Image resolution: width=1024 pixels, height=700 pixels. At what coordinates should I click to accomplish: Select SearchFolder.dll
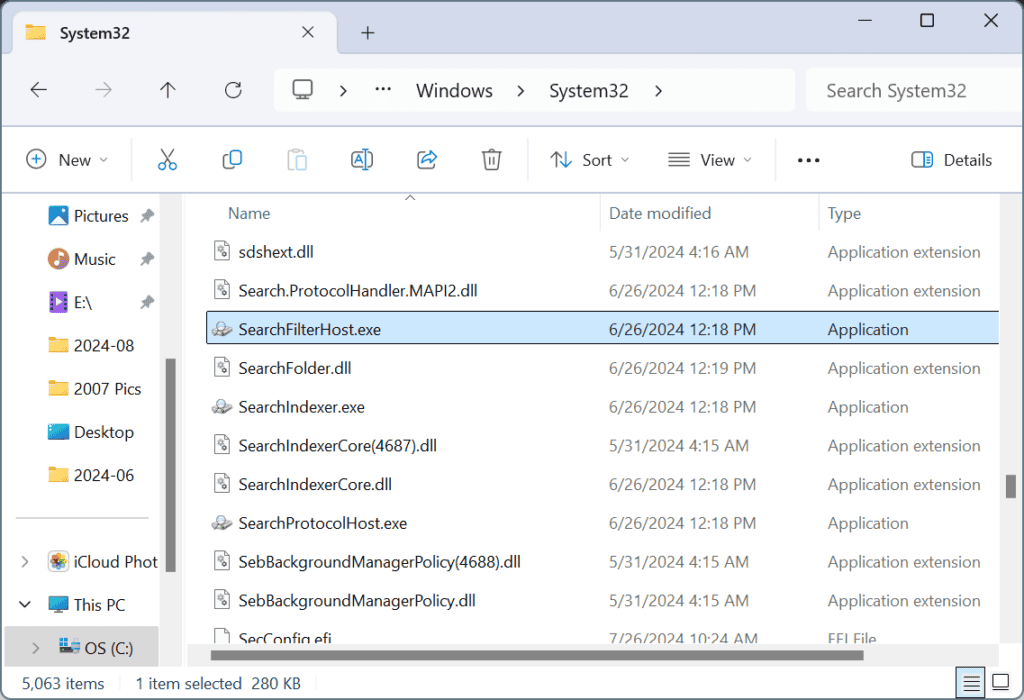(295, 368)
